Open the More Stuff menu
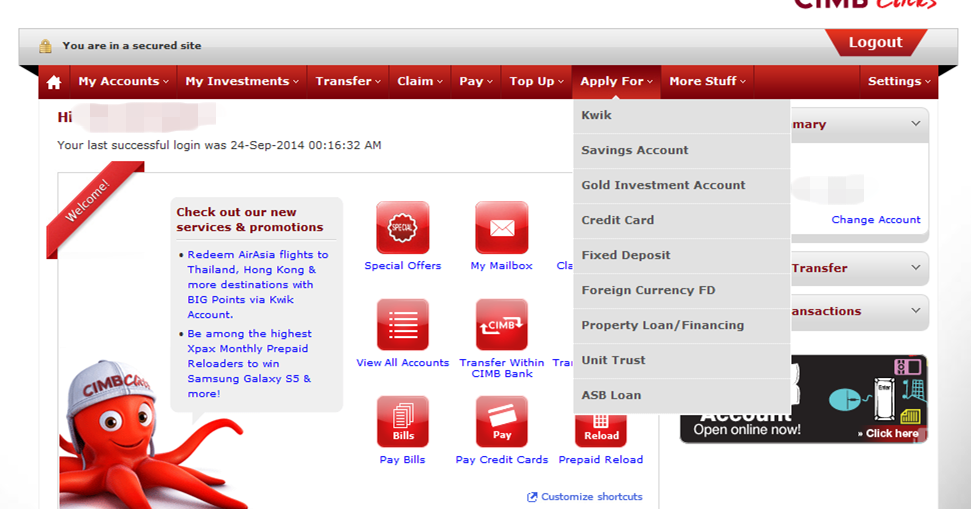The height and width of the screenshot is (509, 971). point(707,81)
